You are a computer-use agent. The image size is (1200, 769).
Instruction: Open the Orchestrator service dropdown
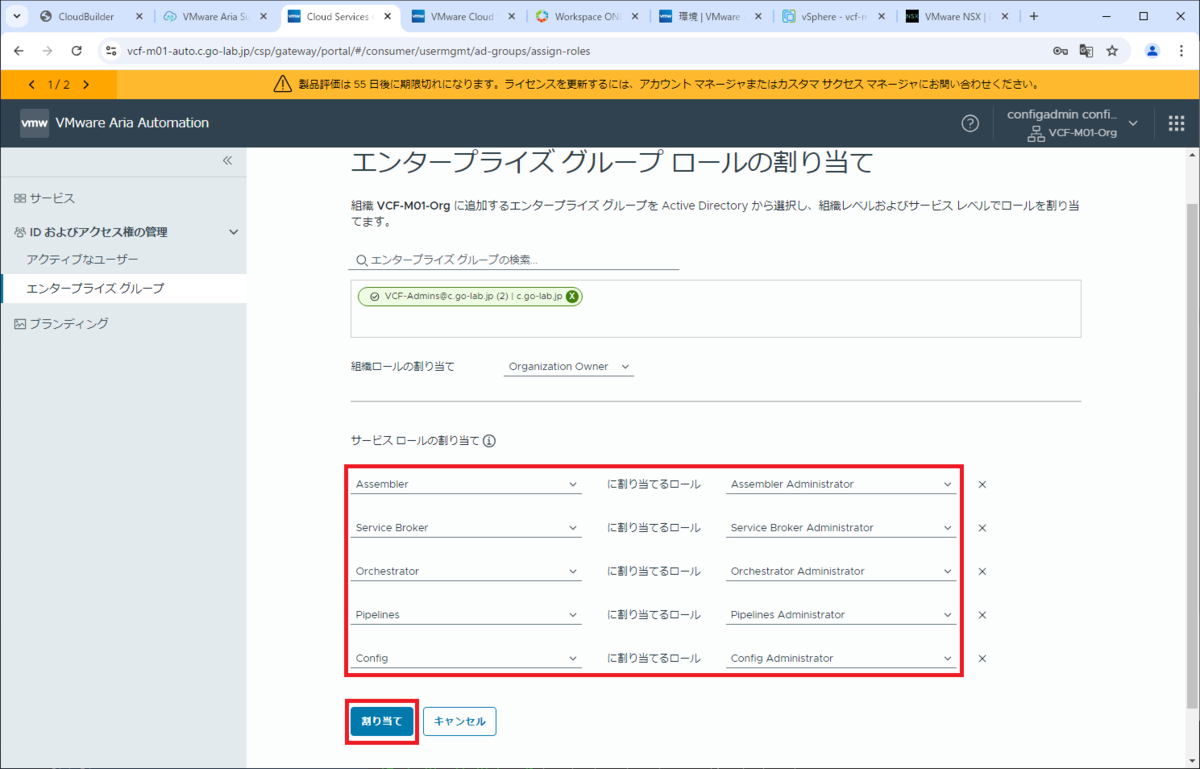coord(466,571)
